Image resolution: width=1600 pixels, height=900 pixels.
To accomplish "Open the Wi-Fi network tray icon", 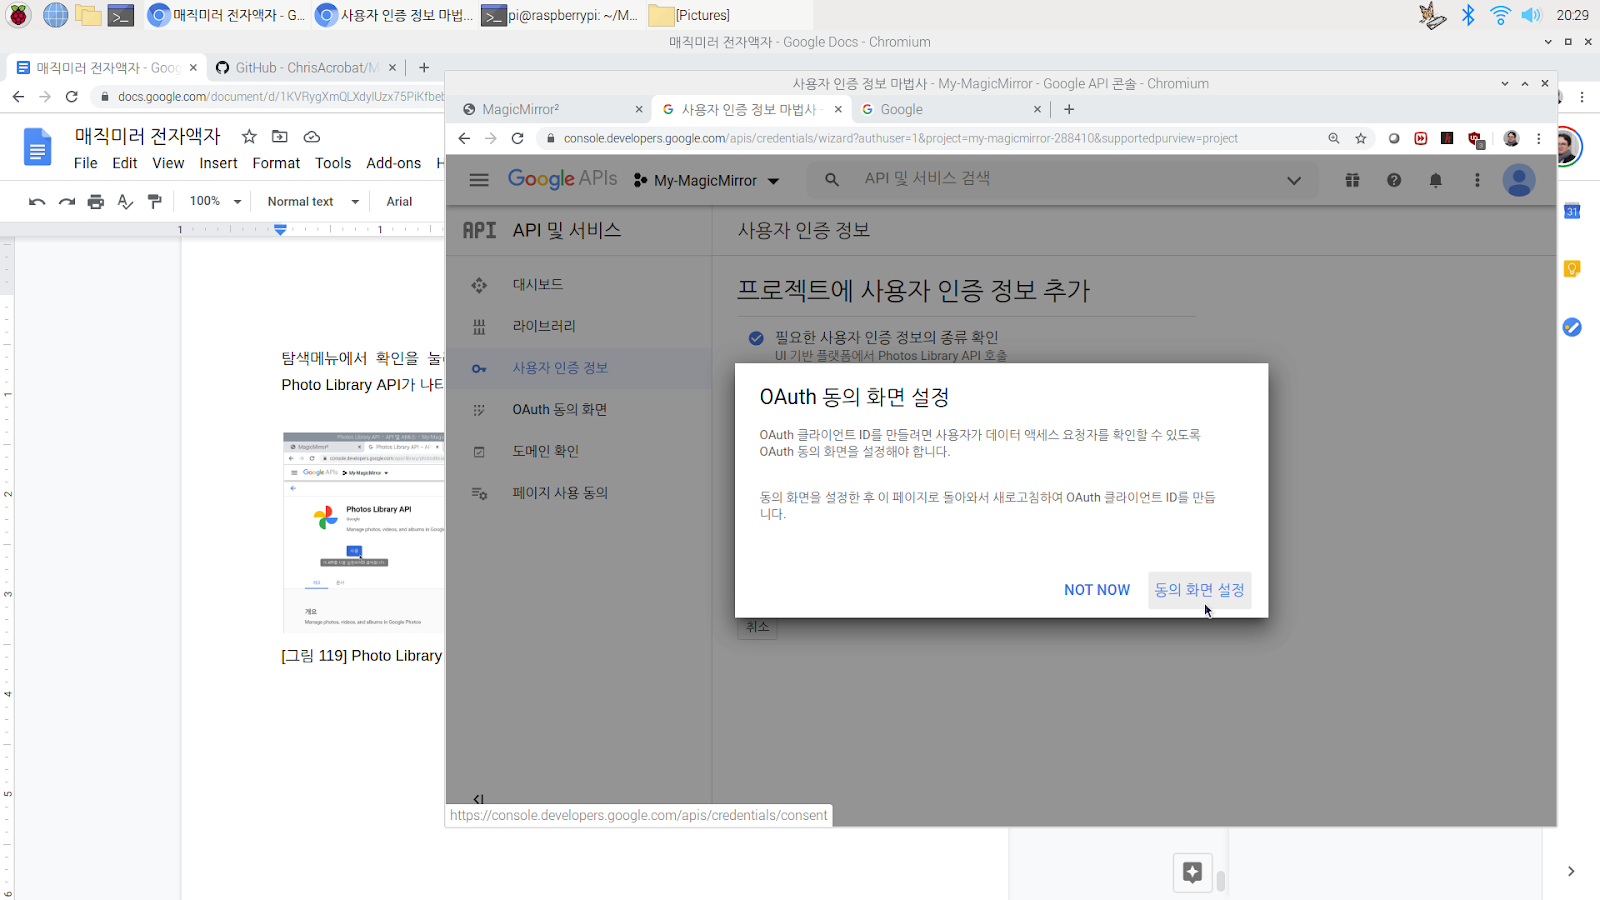I will (1500, 15).
